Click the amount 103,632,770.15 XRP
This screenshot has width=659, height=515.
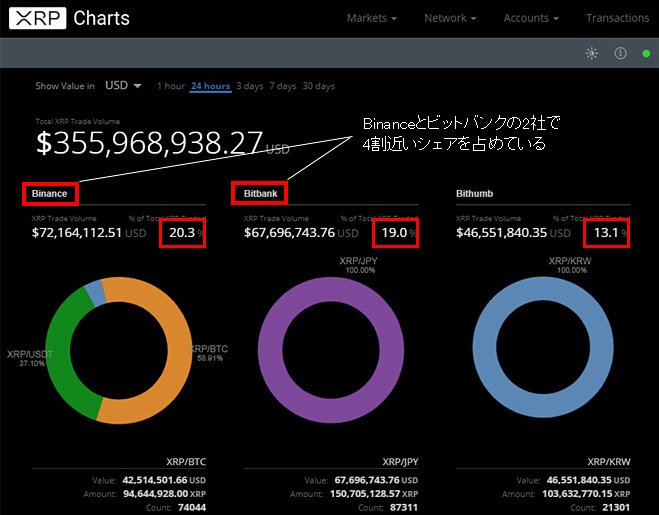(586, 494)
